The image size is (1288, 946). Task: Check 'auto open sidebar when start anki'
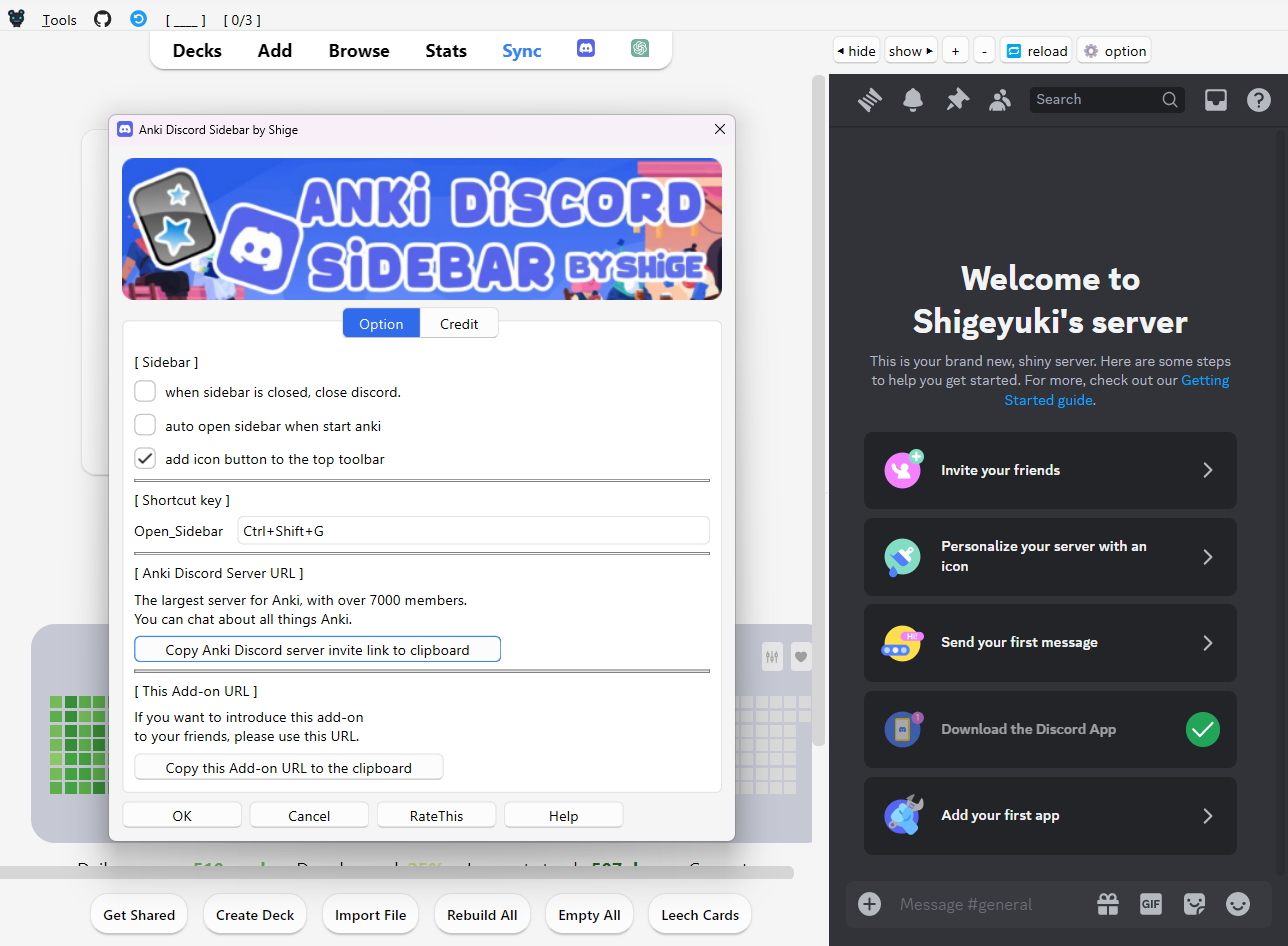146,426
